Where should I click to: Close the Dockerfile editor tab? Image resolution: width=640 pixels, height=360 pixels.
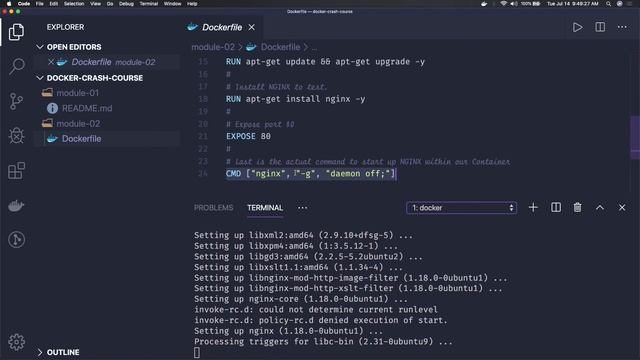tap(252, 27)
